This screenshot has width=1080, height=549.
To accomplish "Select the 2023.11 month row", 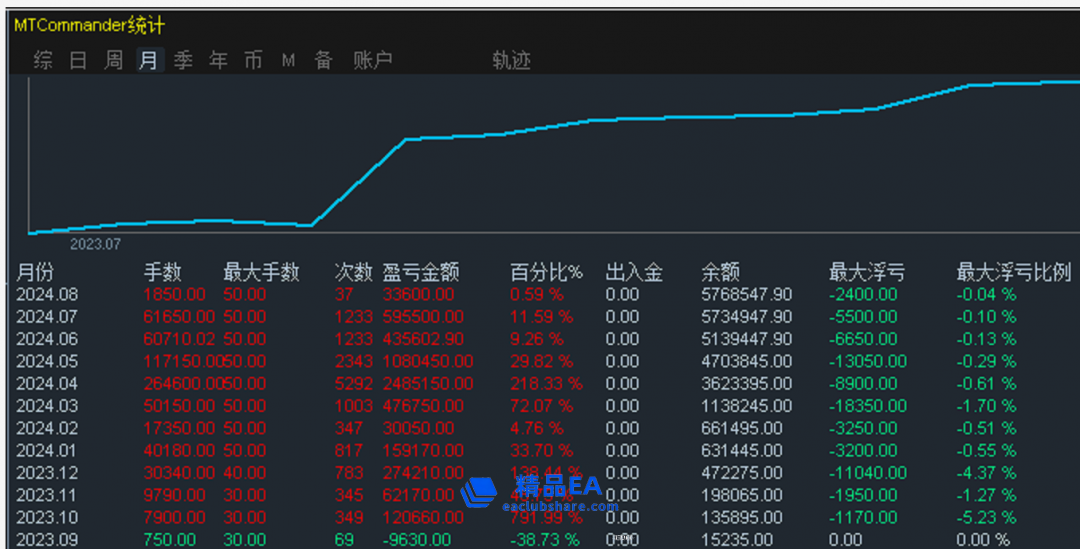I will coord(544,495).
